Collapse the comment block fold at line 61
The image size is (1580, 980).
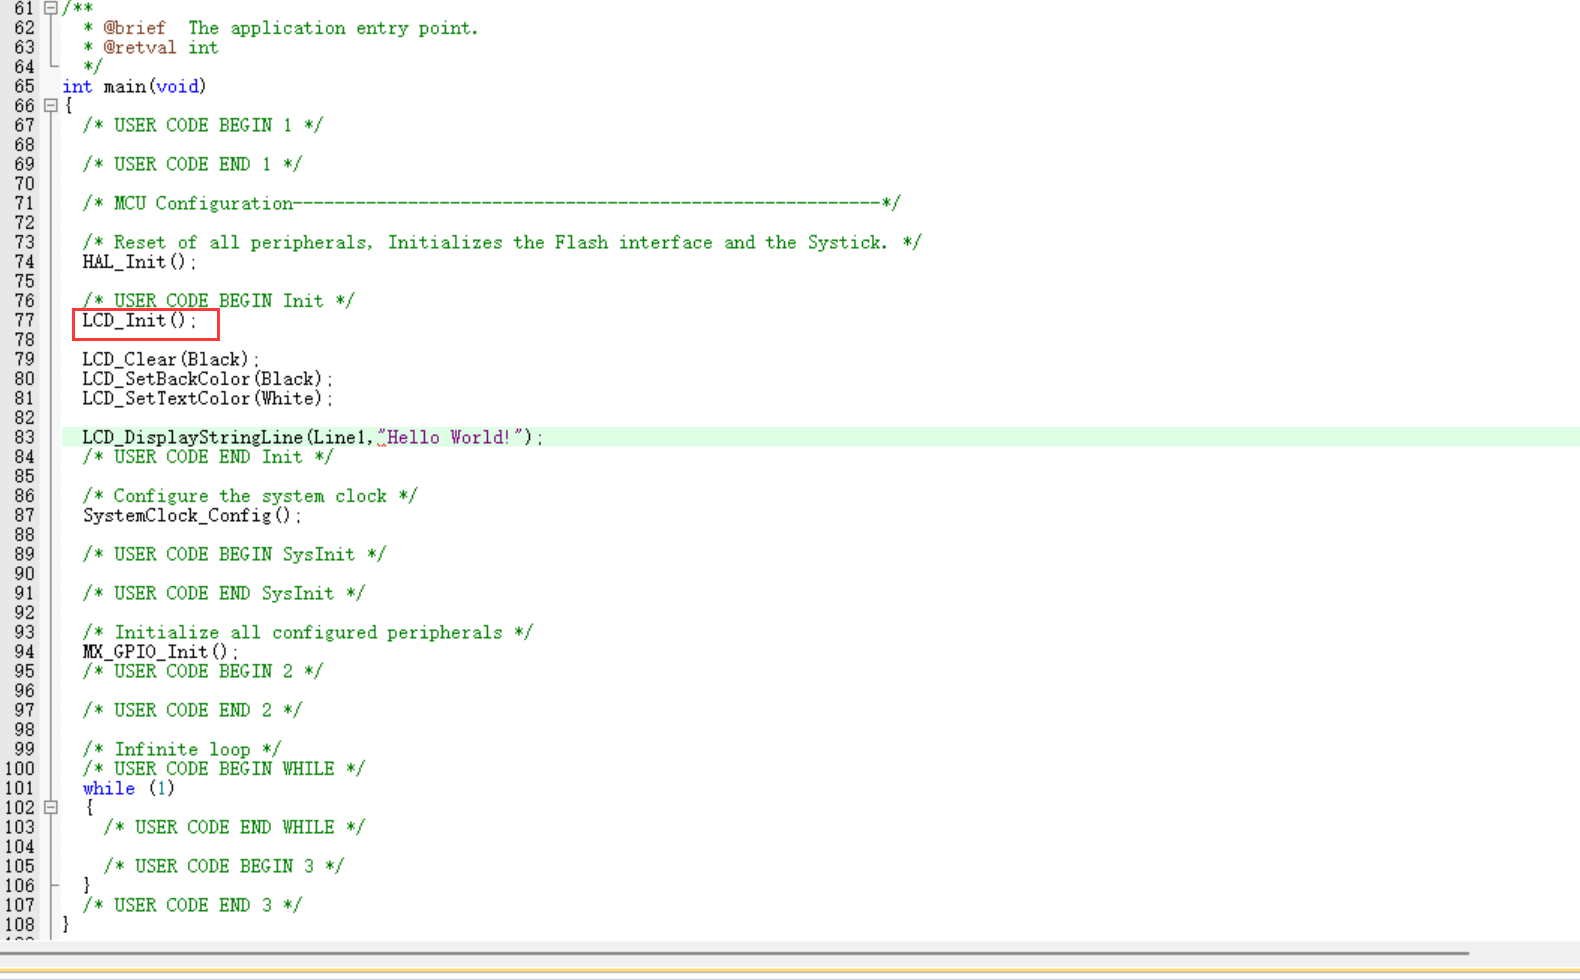pyautogui.click(x=50, y=8)
